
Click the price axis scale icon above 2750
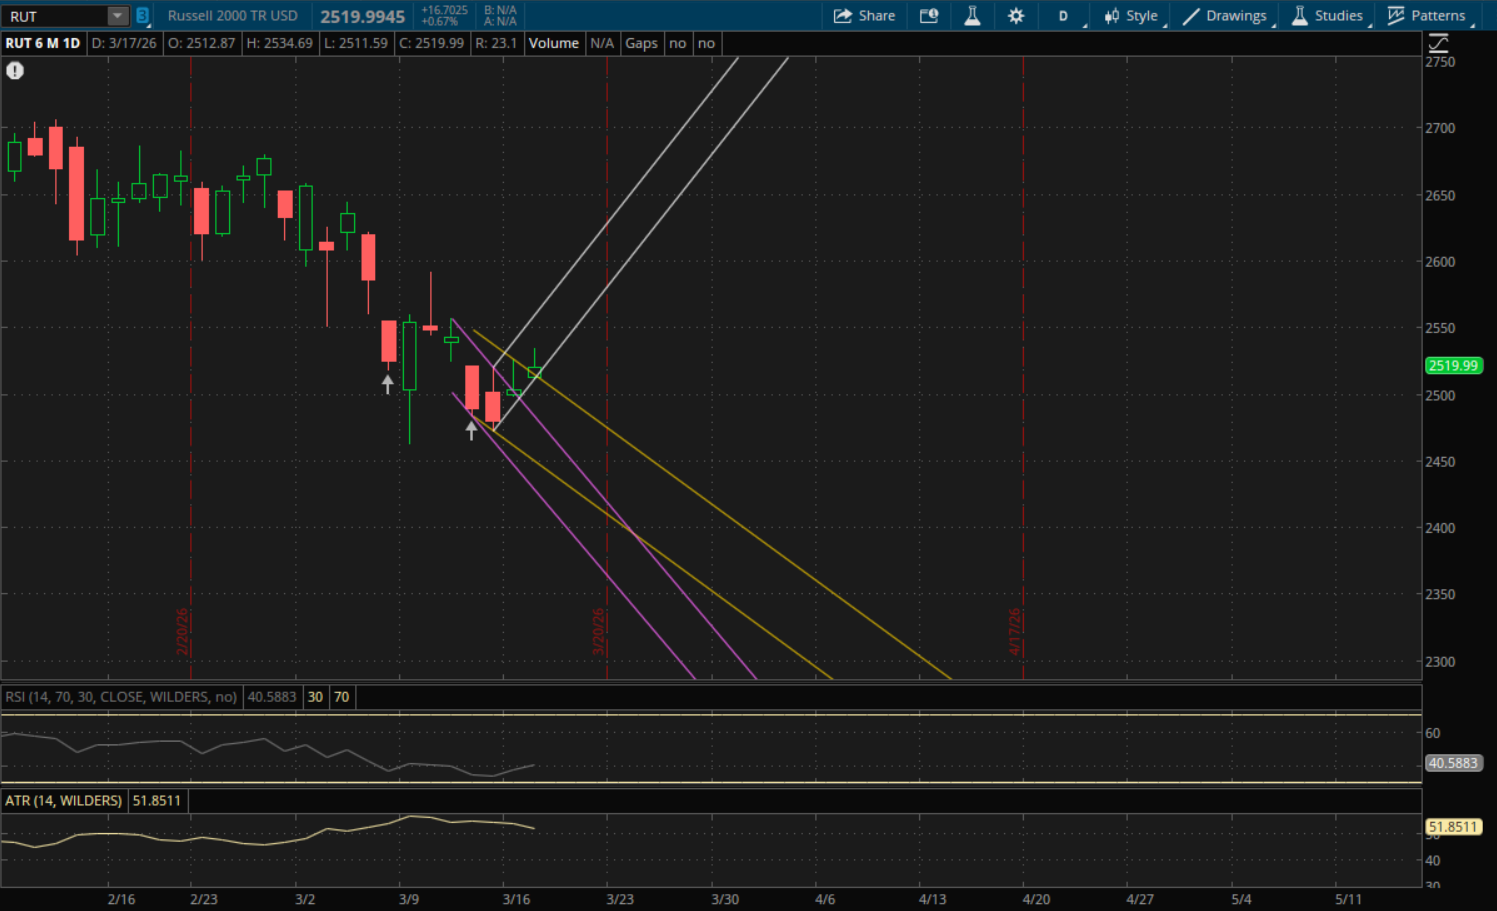1438,43
